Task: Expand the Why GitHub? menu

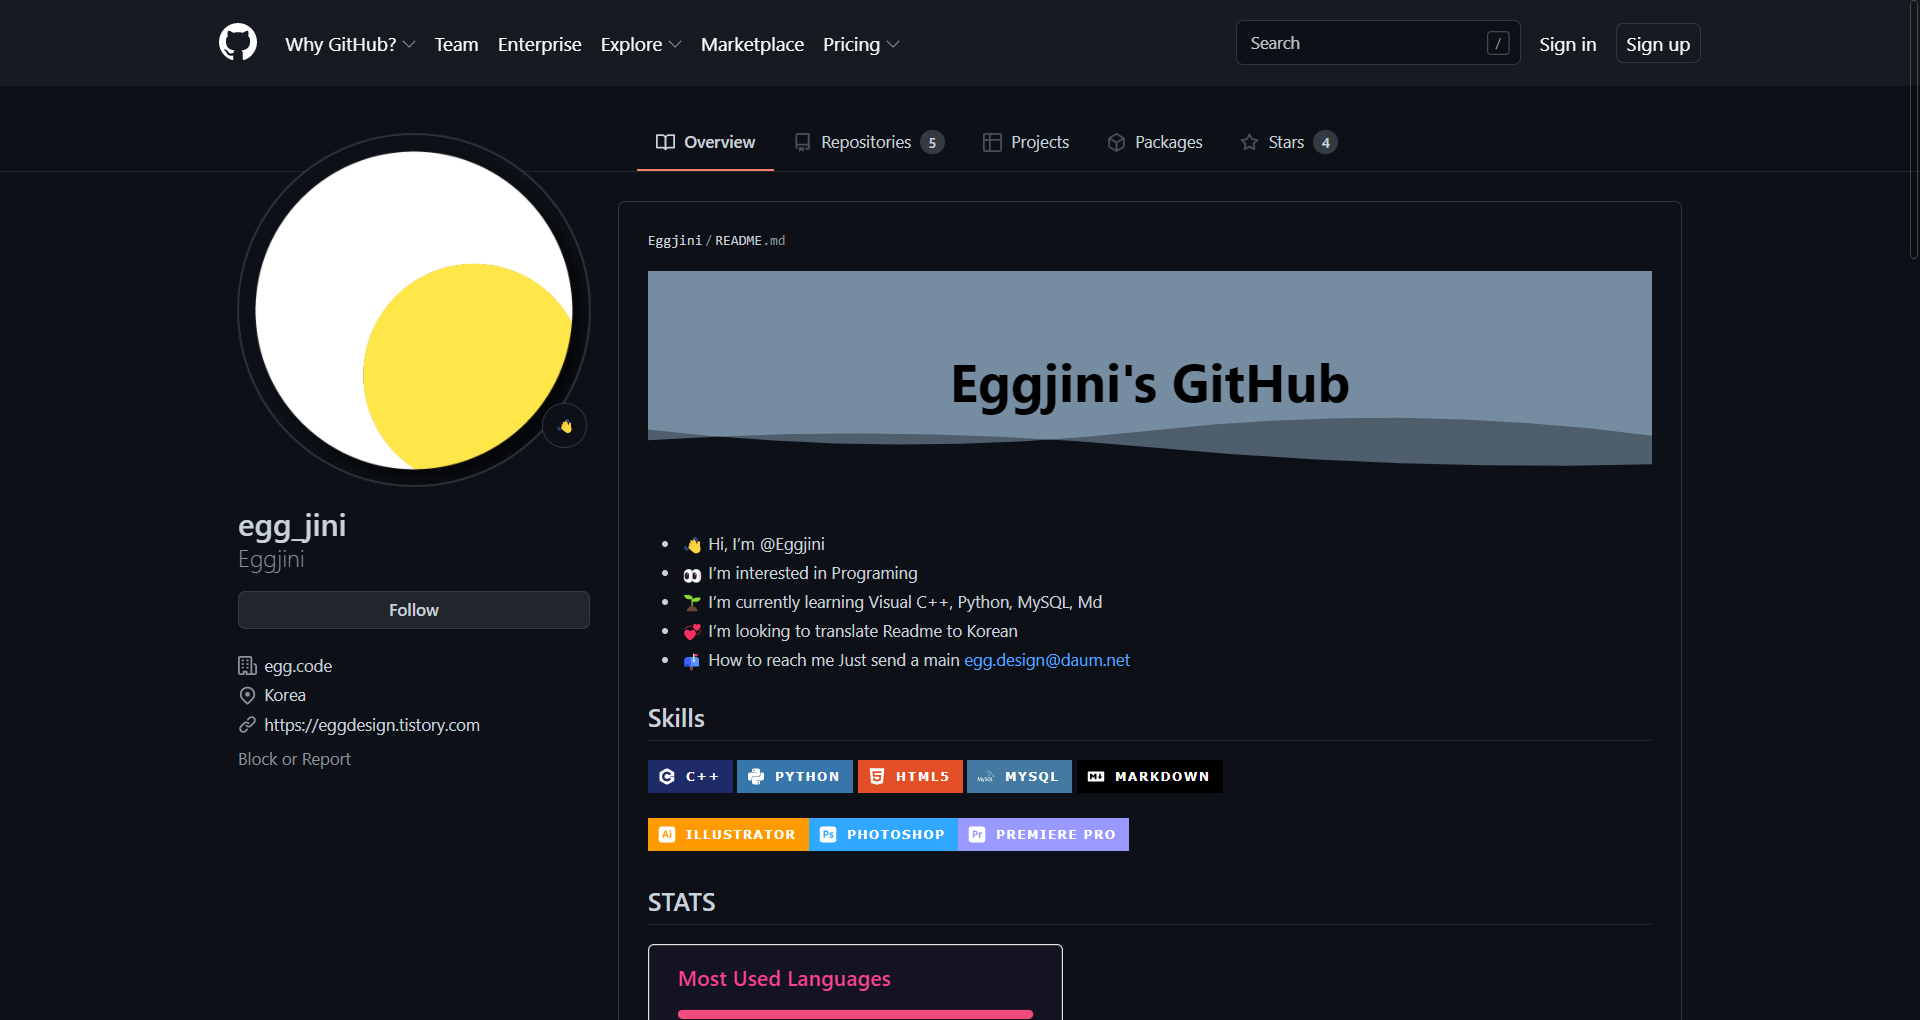Action: [x=350, y=44]
